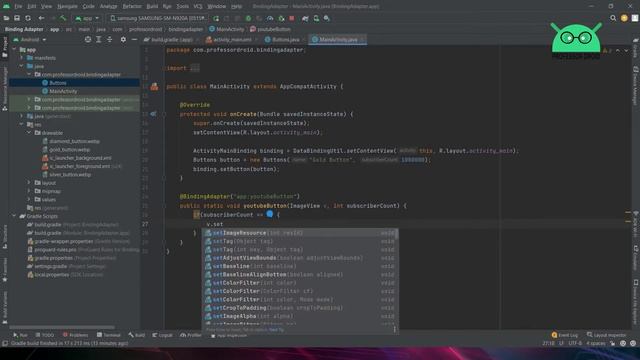
Task: Open the Build menu
Action: (x=152, y=7)
